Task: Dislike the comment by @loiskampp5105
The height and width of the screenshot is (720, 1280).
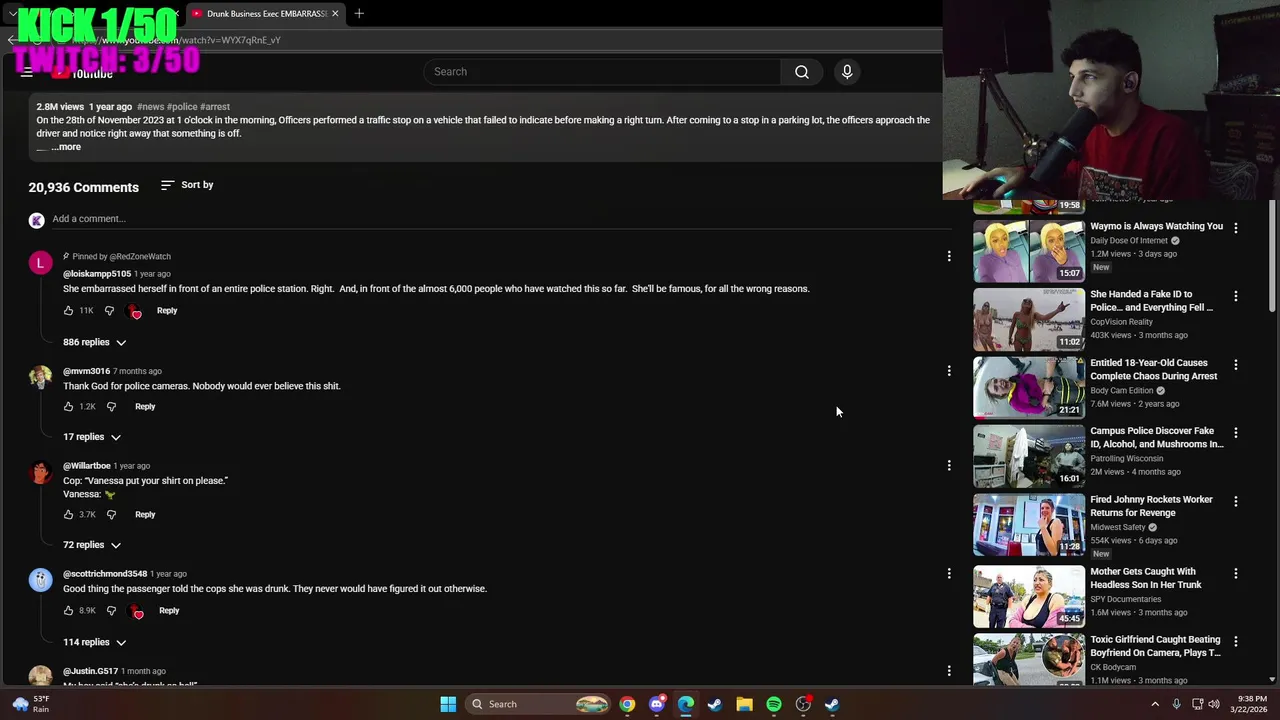Action: (109, 311)
